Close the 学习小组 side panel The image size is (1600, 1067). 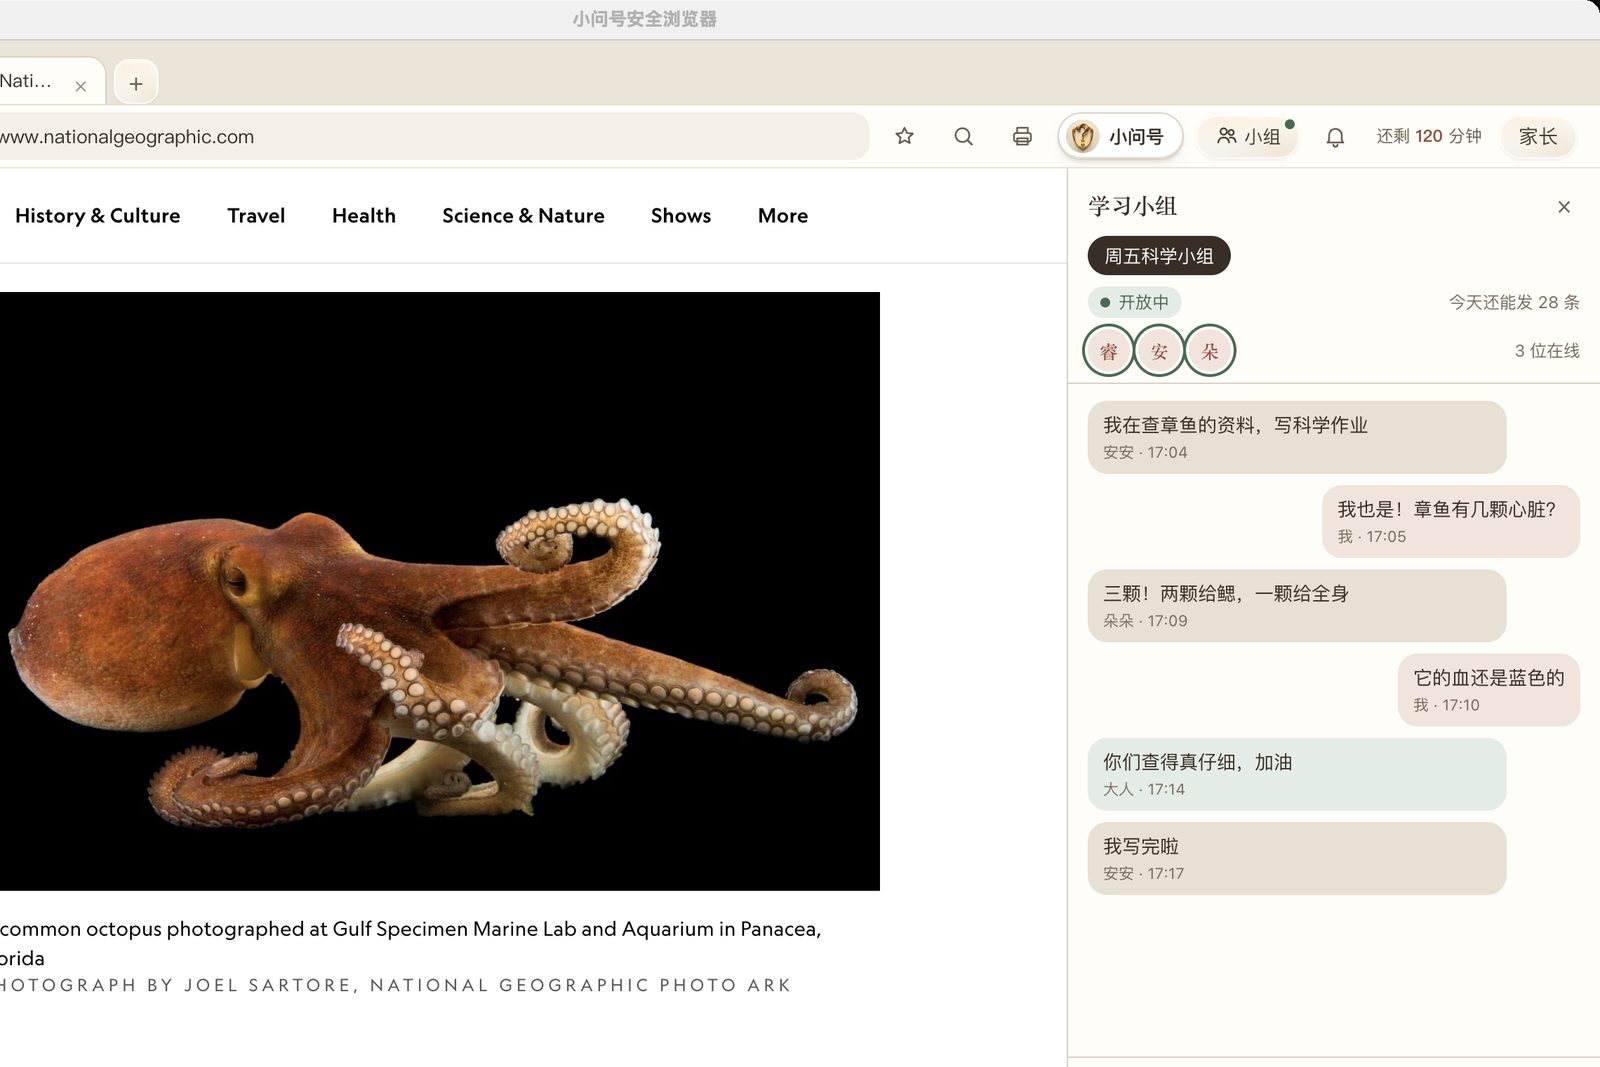(1564, 207)
